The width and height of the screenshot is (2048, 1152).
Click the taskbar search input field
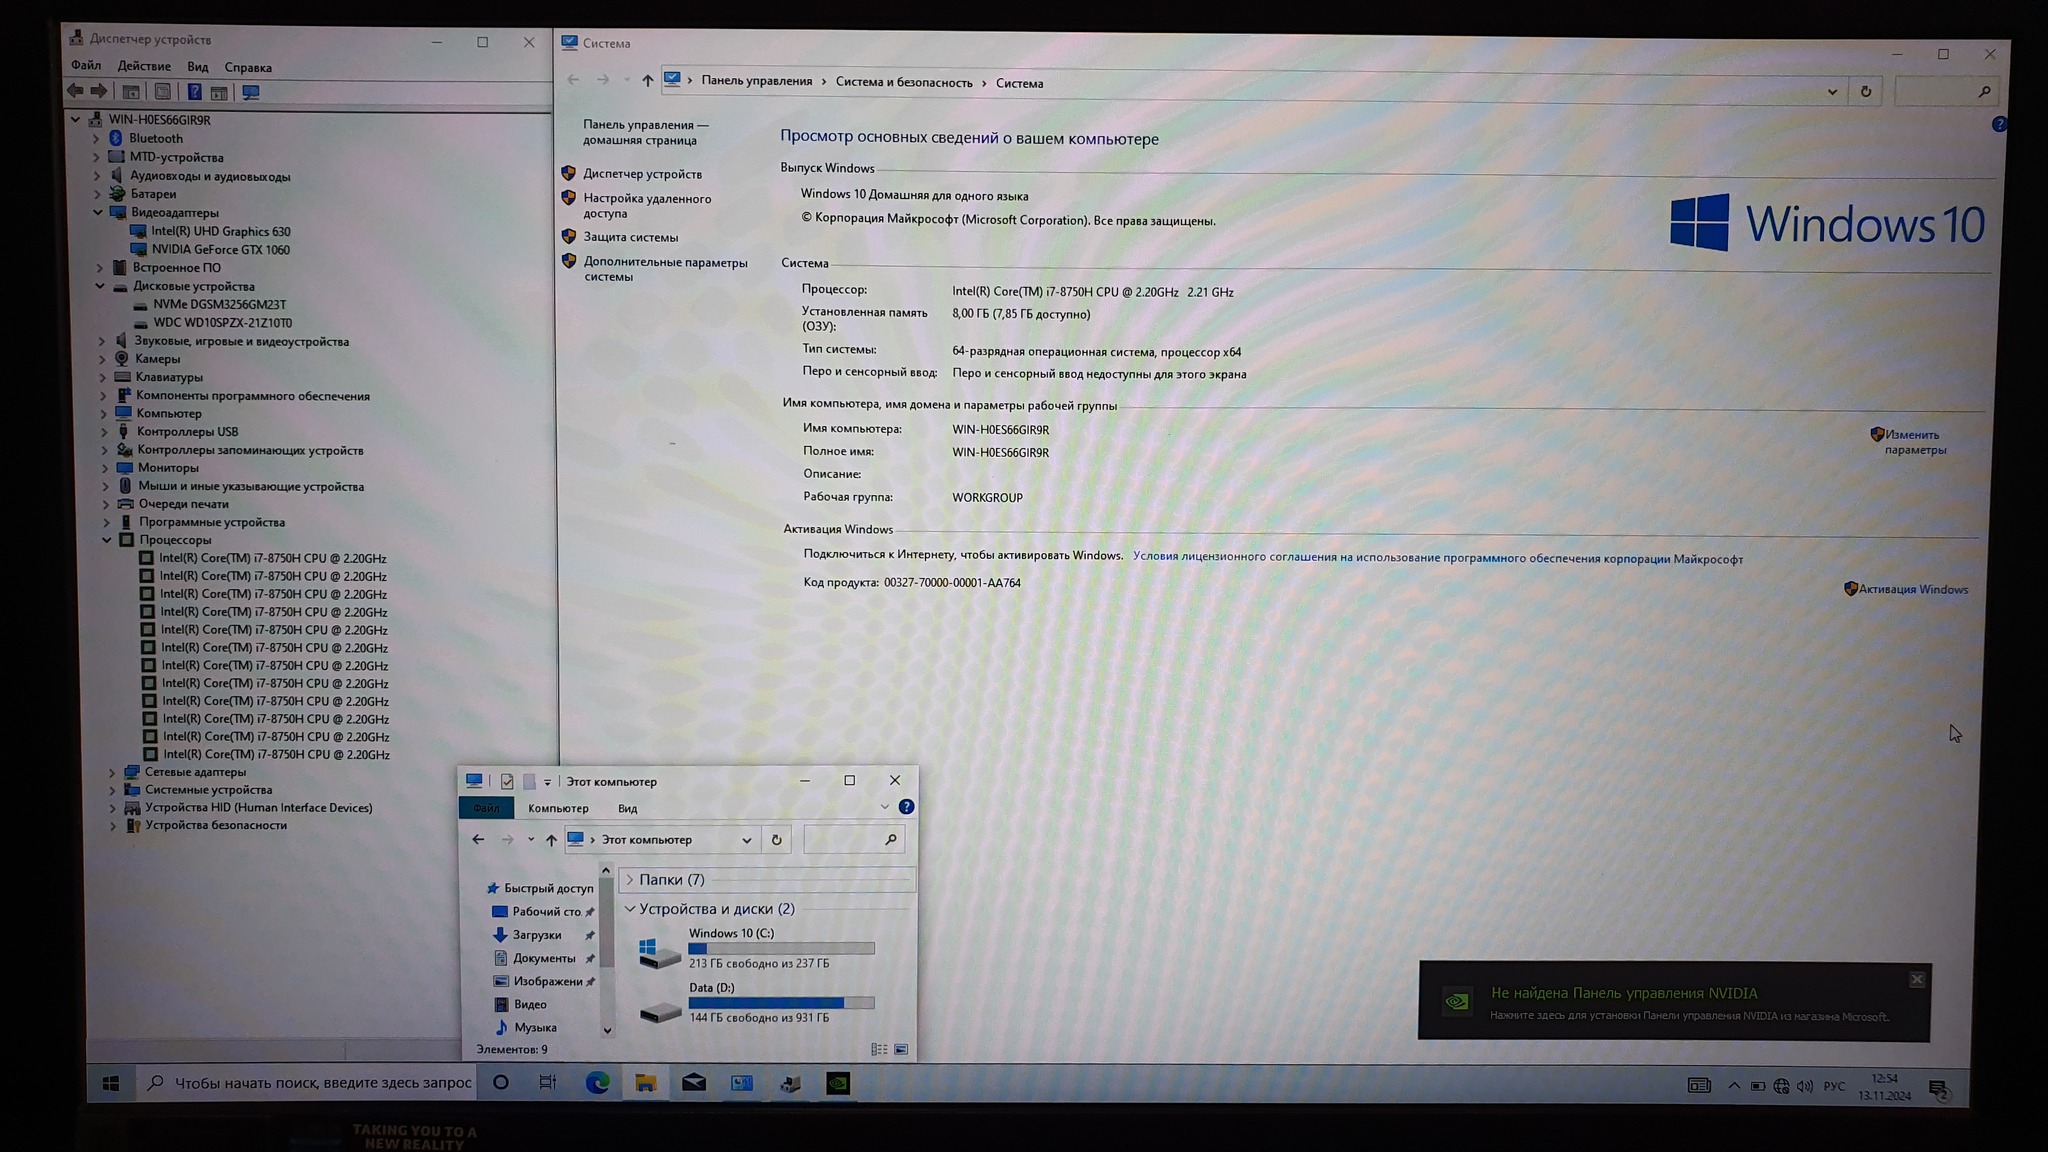point(322,1083)
